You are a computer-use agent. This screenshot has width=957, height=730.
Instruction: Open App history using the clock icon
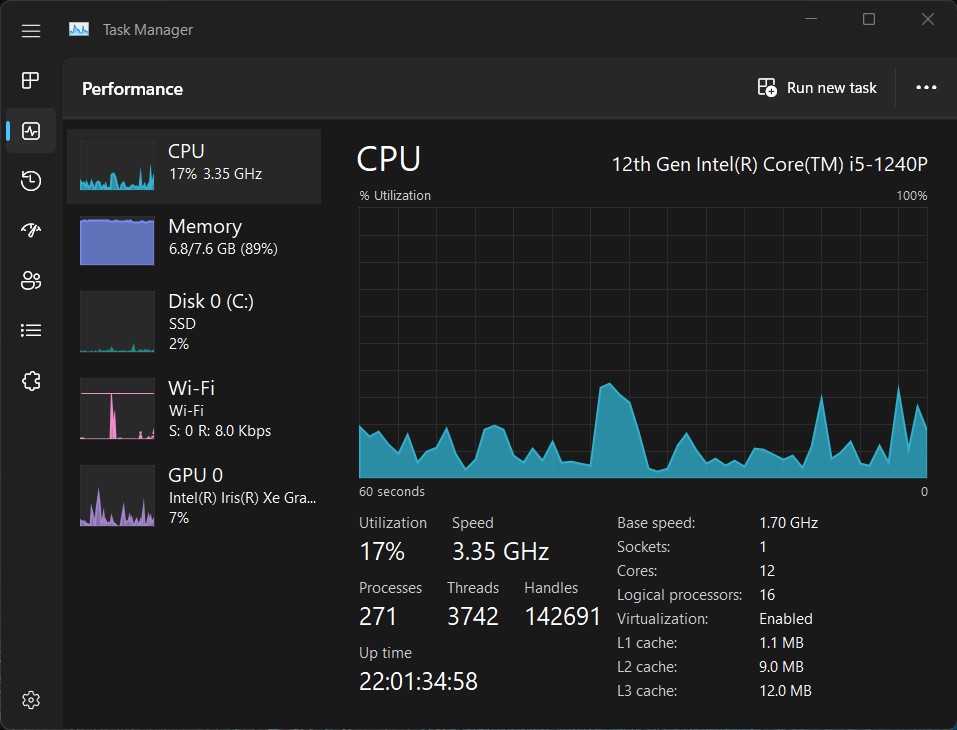click(30, 180)
